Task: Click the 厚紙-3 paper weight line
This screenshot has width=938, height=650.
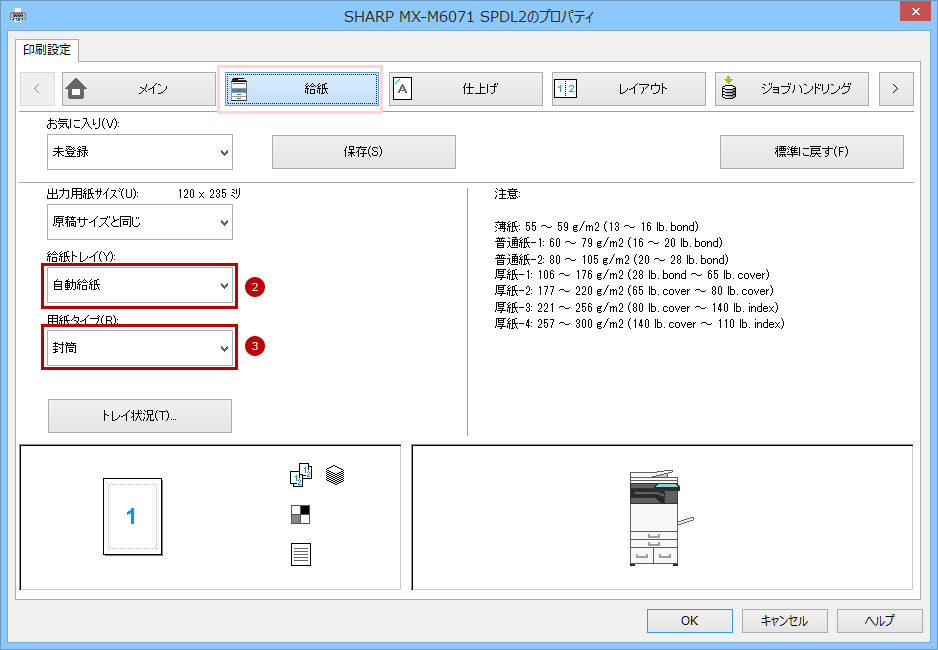Action: [x=636, y=307]
